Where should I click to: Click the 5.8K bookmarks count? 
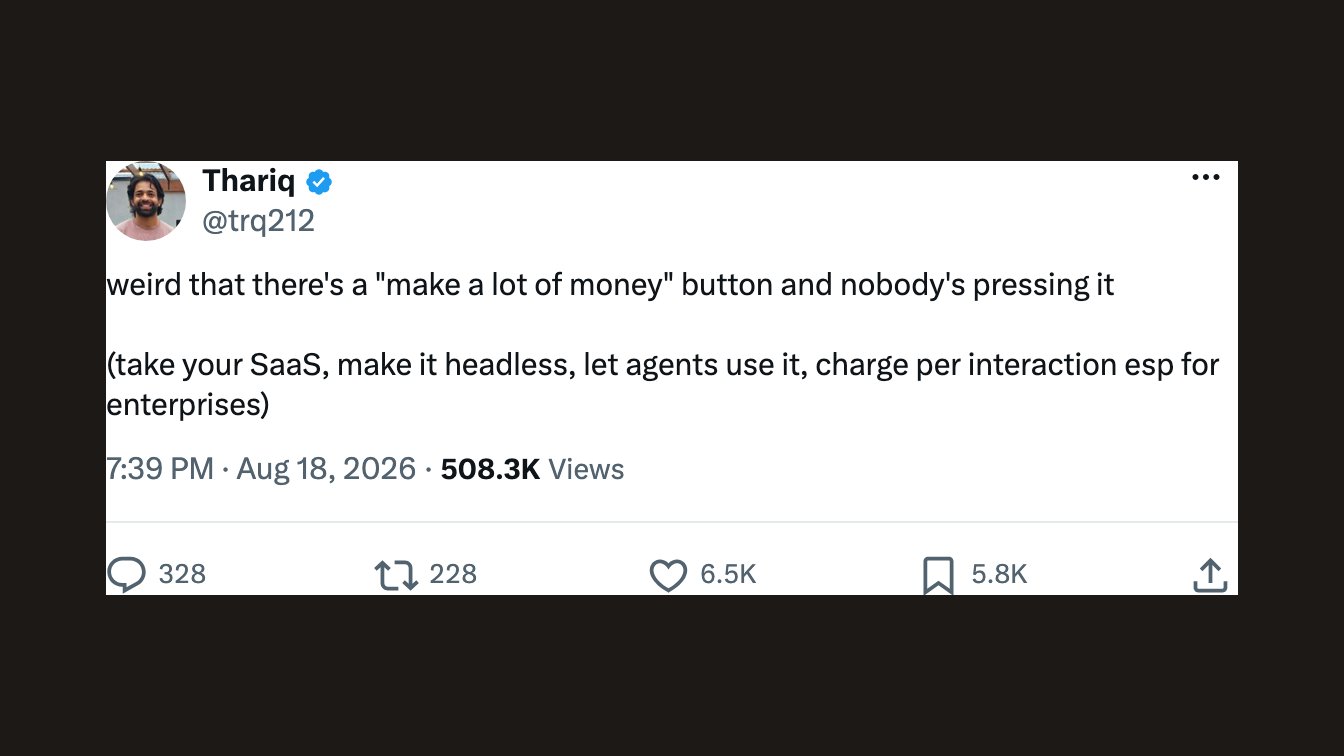[x=999, y=574]
